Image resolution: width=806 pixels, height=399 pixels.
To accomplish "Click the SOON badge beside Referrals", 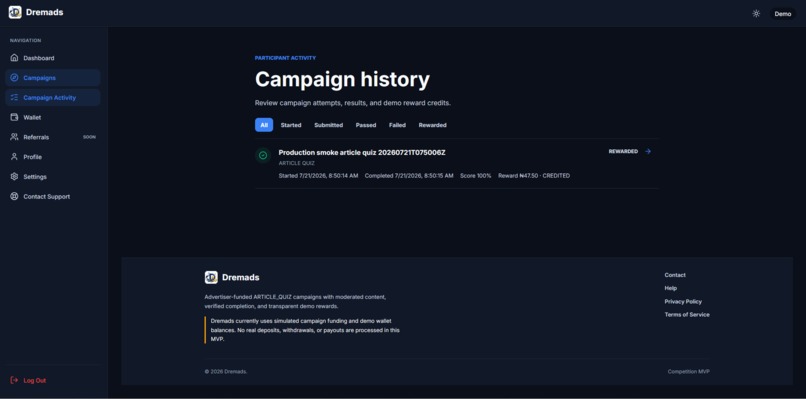I will (89, 137).
